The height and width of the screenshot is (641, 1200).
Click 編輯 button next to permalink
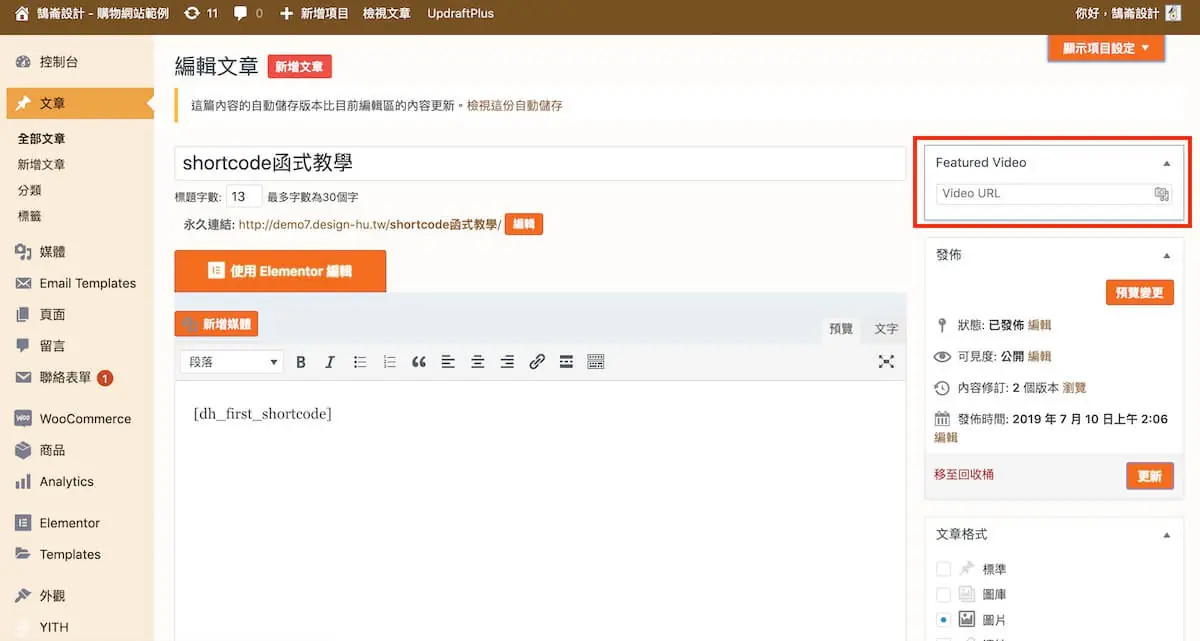[524, 225]
